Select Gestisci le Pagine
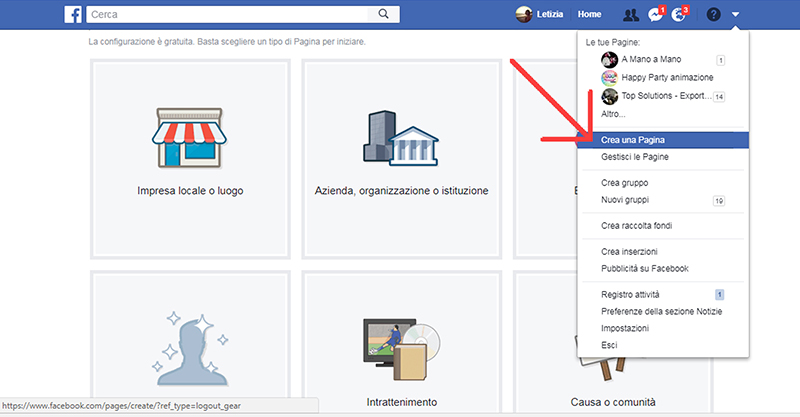This screenshot has height=417, width=800. tap(635, 157)
